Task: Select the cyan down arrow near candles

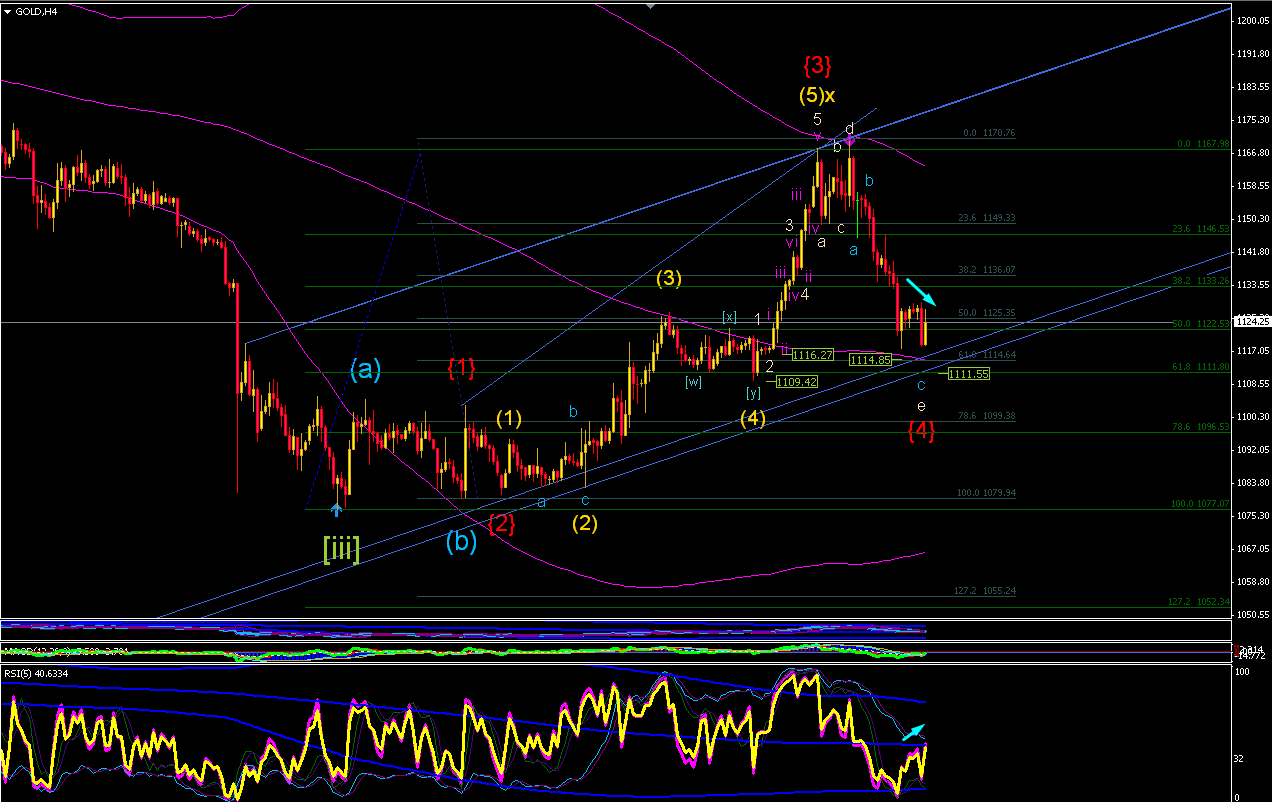Action: point(921,292)
